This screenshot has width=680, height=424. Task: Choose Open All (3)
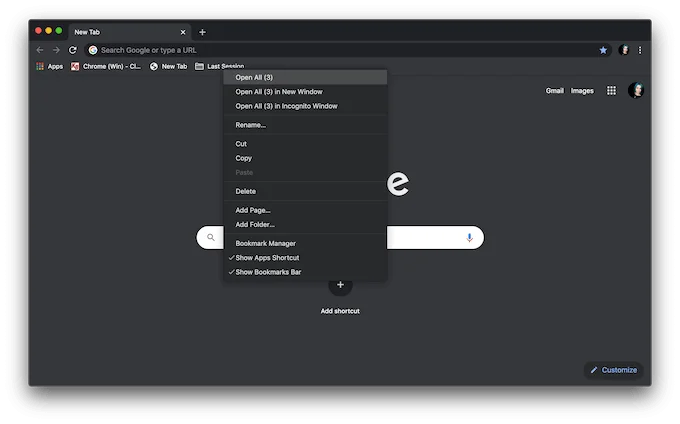coord(305,77)
